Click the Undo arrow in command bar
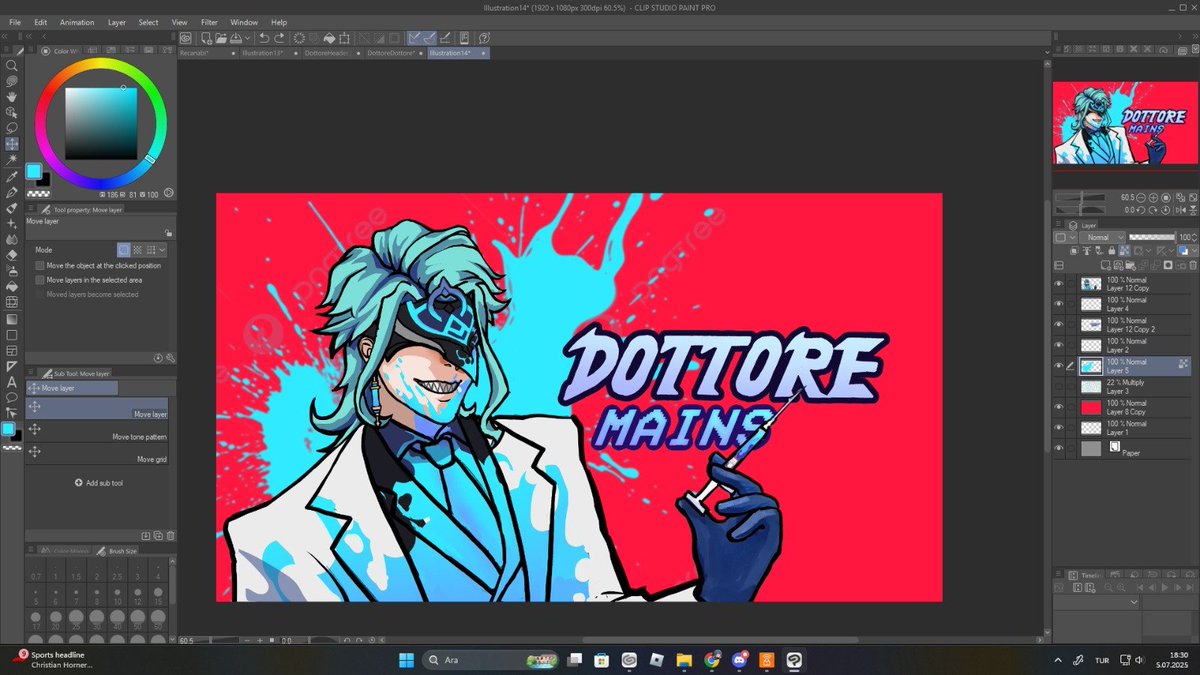The width and height of the screenshot is (1200, 675). (264, 38)
